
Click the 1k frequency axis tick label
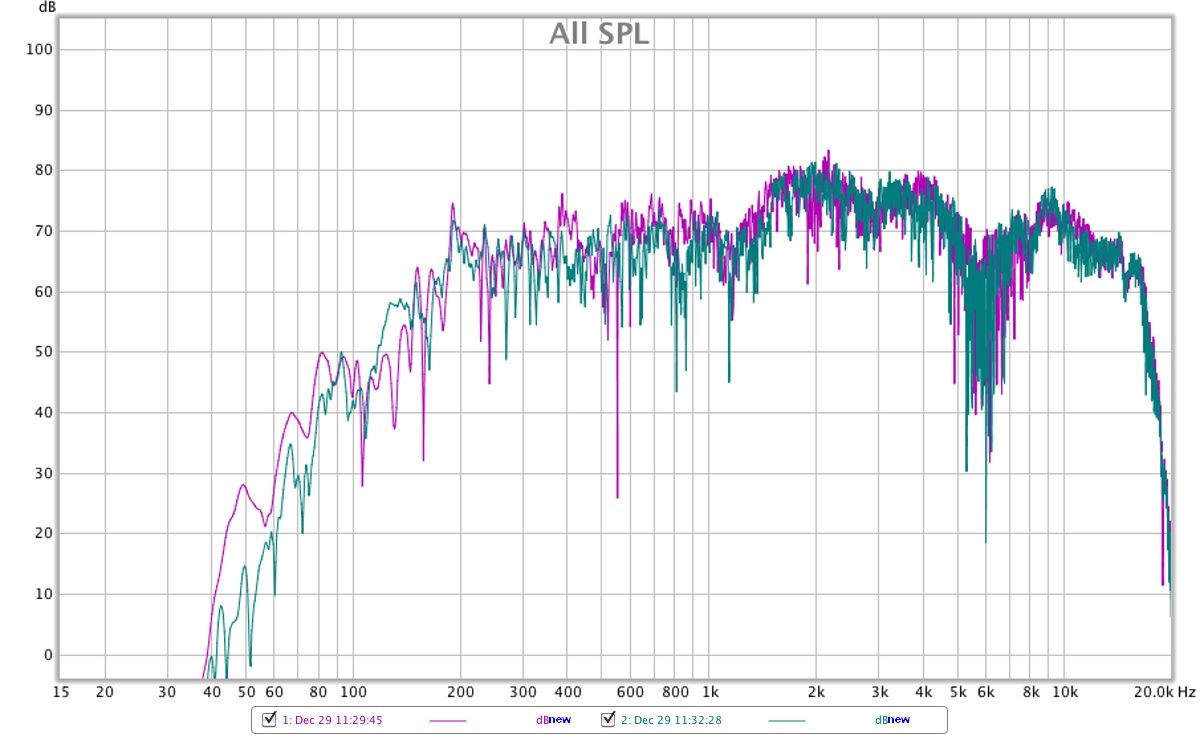click(x=709, y=692)
